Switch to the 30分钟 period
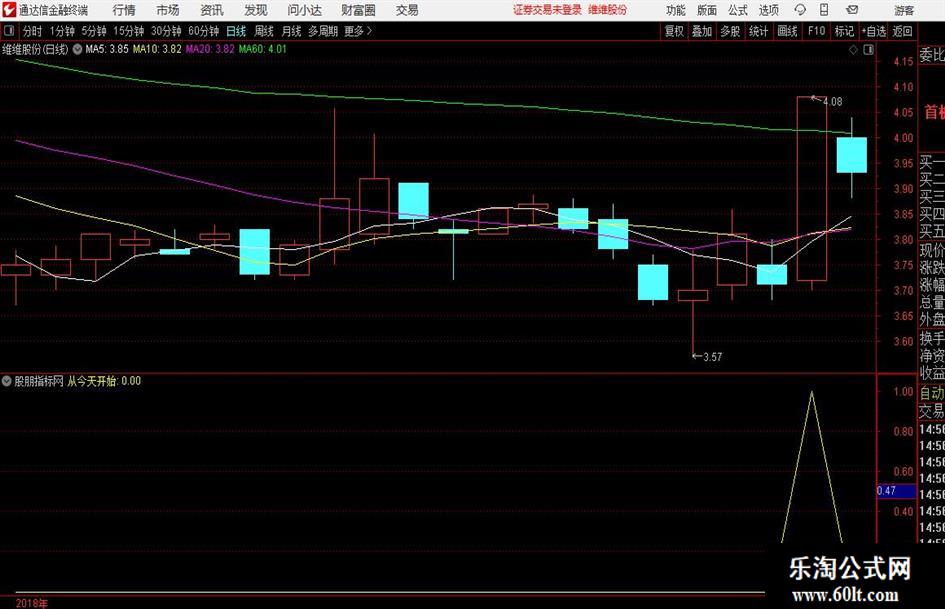 (x=166, y=31)
